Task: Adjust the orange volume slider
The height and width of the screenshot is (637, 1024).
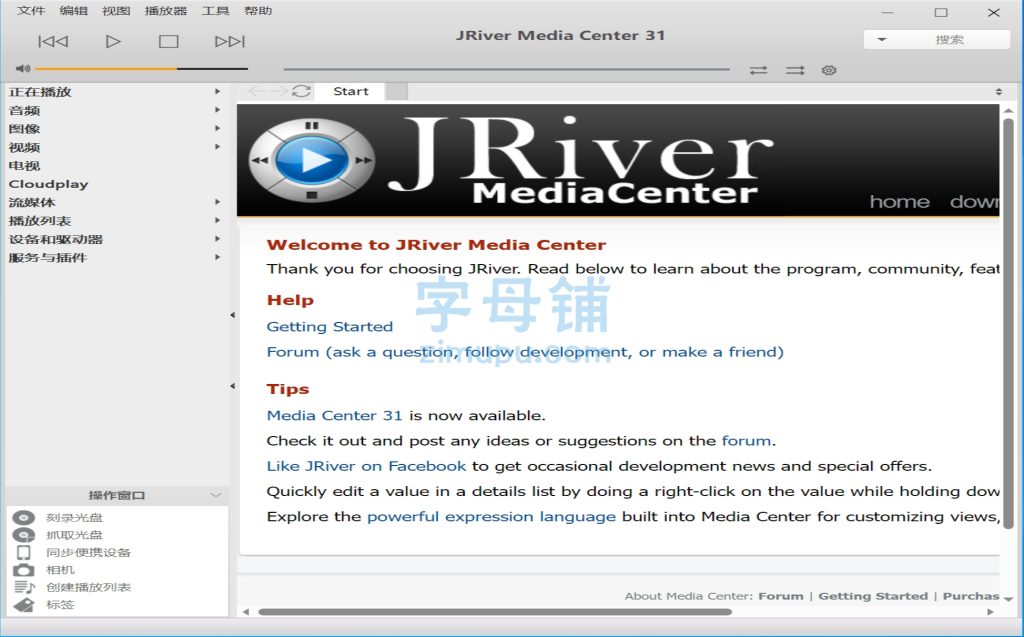Action: (142, 68)
